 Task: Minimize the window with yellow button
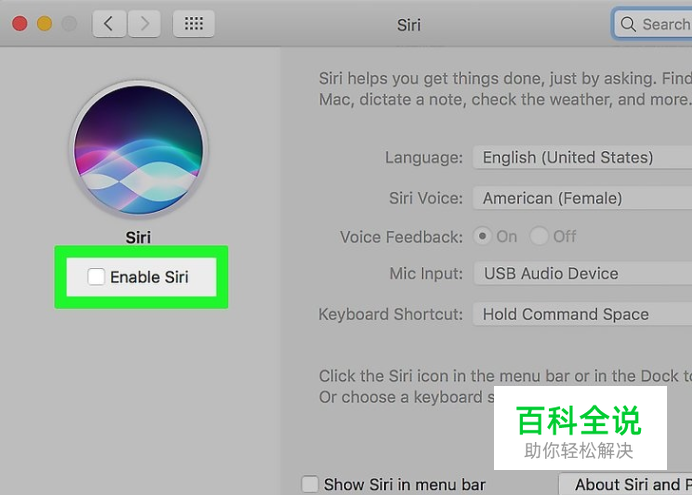tap(45, 23)
